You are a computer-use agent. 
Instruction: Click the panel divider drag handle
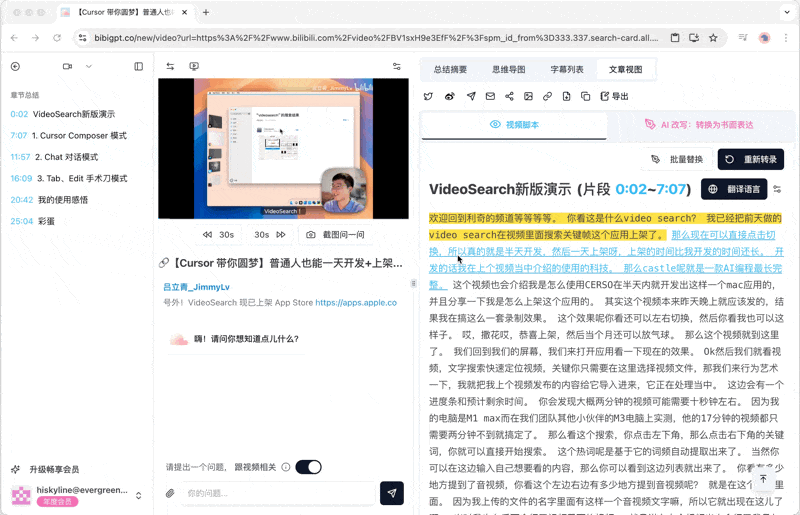tap(413, 283)
